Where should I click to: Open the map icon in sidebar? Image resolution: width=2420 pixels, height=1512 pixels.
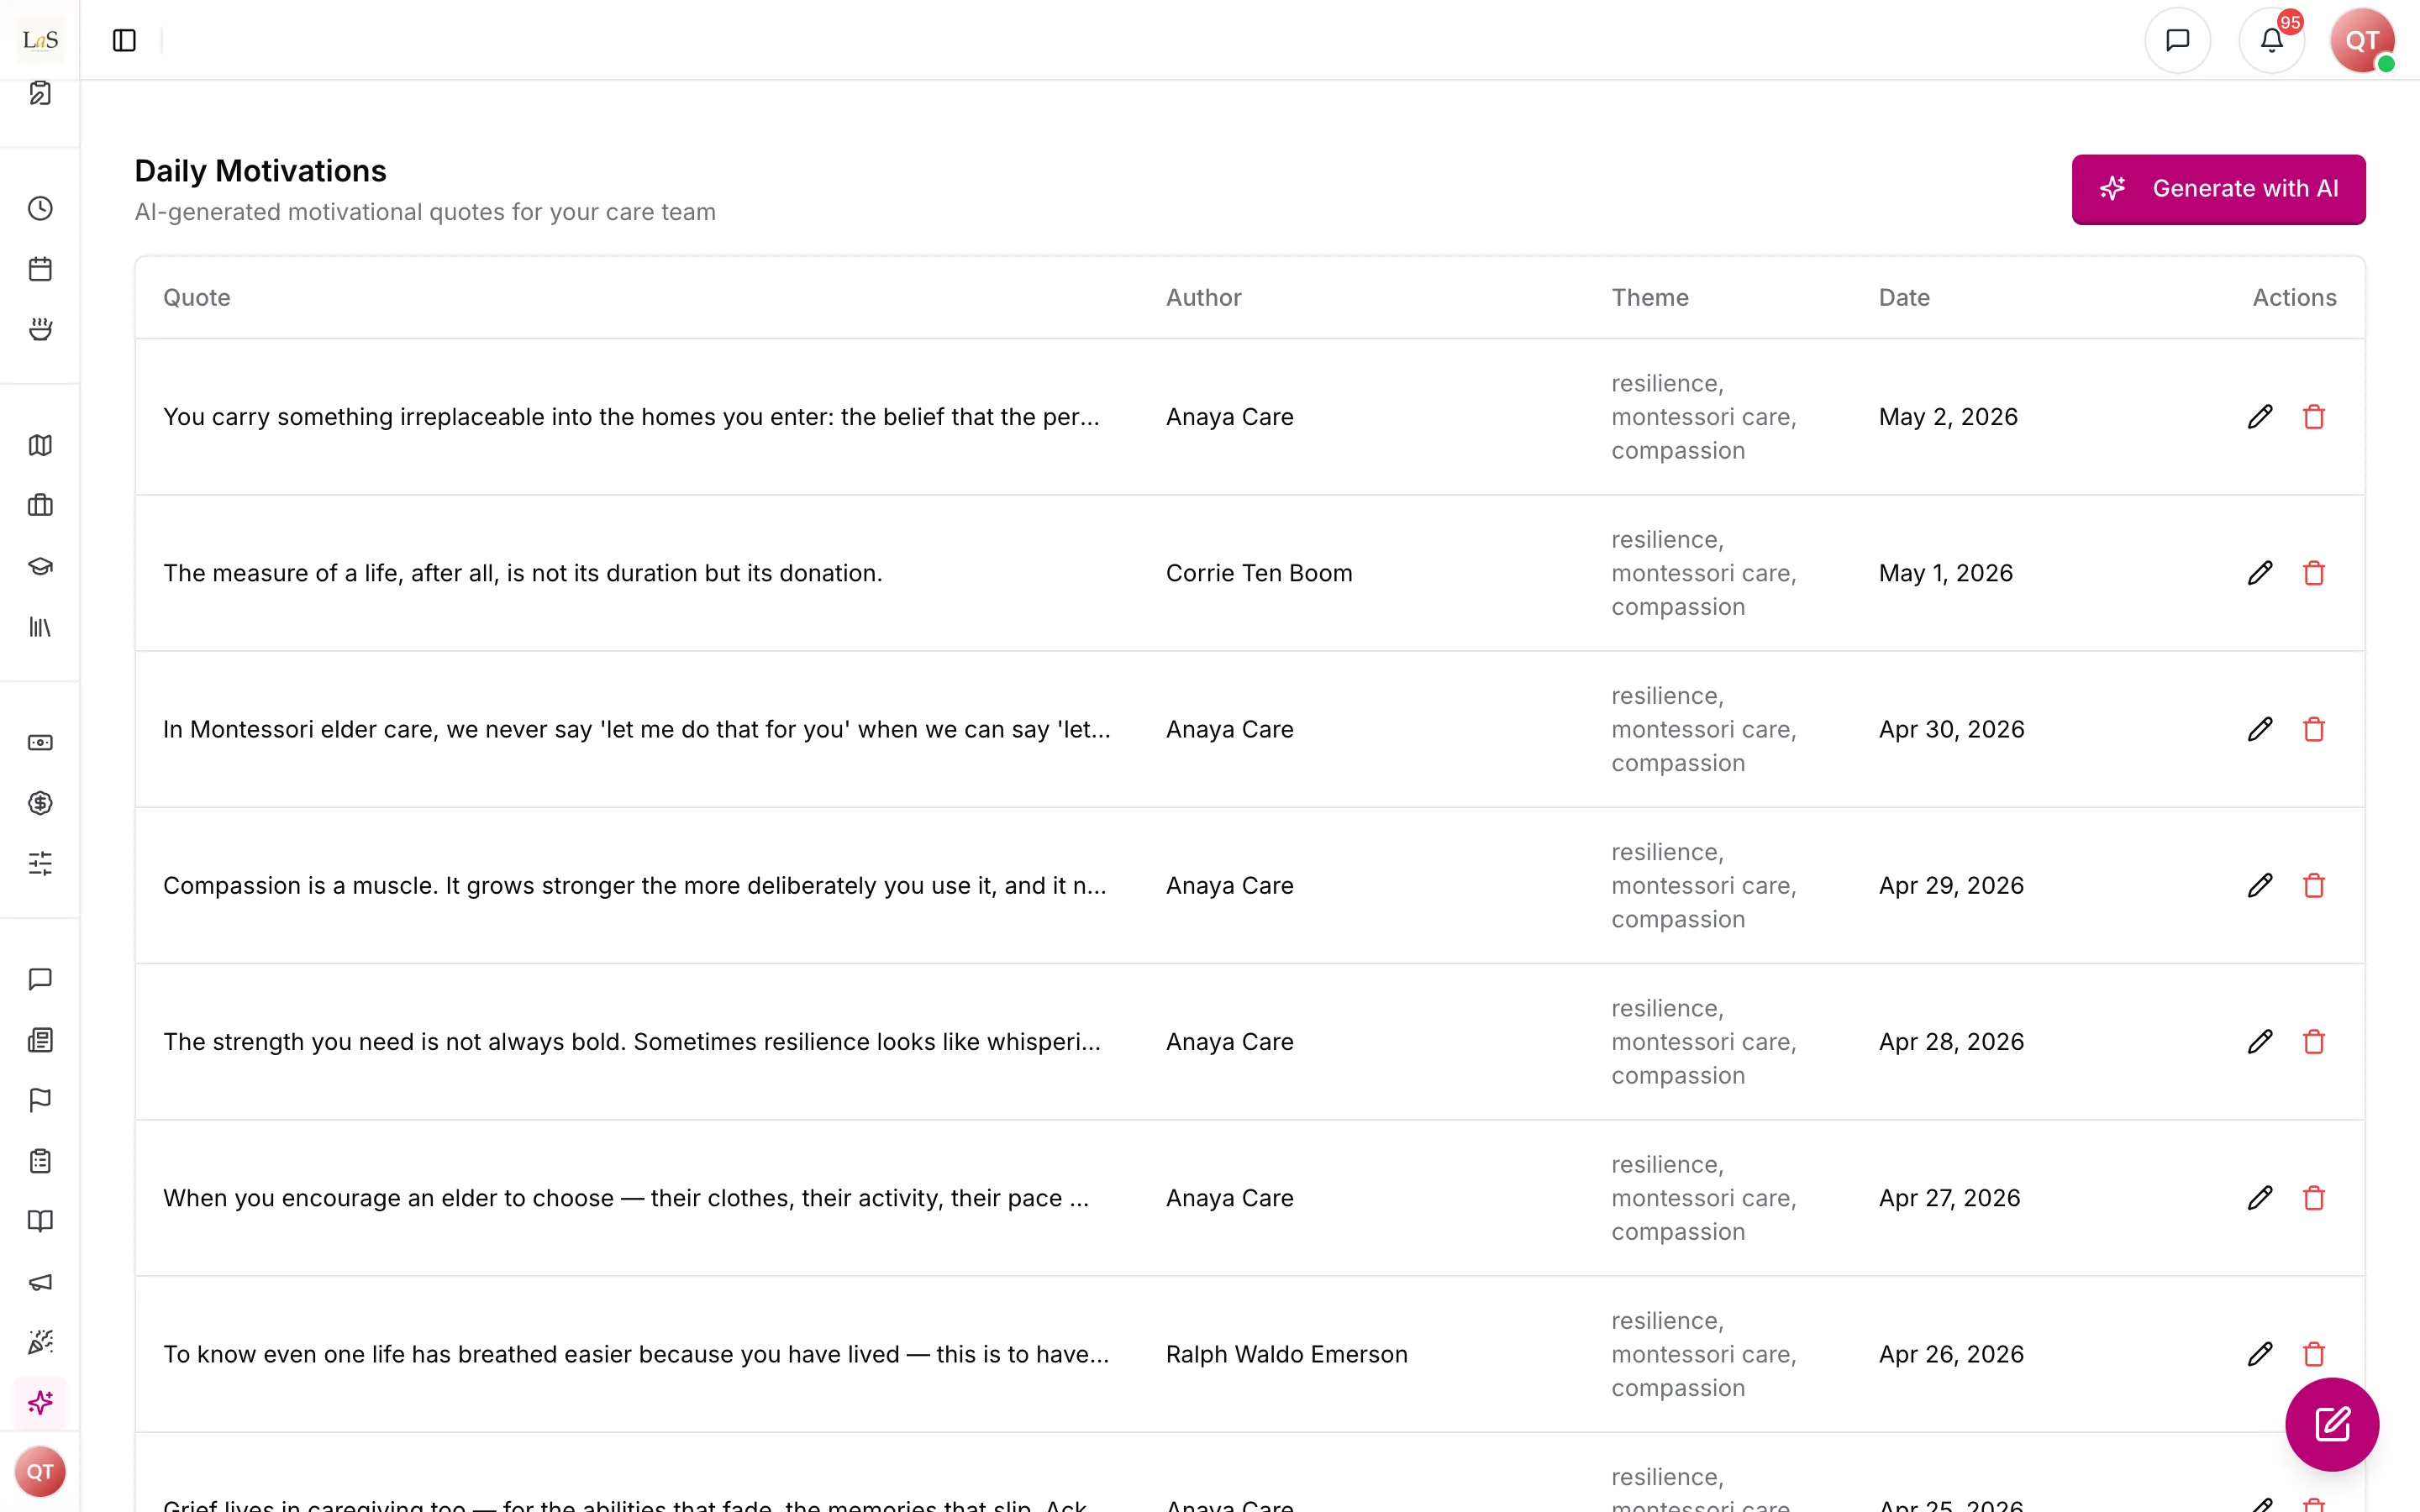click(x=40, y=445)
